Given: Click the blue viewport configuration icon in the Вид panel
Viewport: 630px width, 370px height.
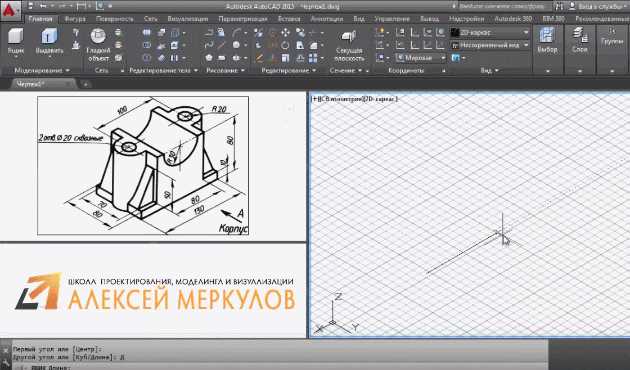Looking at the screenshot, I should click(x=455, y=58).
